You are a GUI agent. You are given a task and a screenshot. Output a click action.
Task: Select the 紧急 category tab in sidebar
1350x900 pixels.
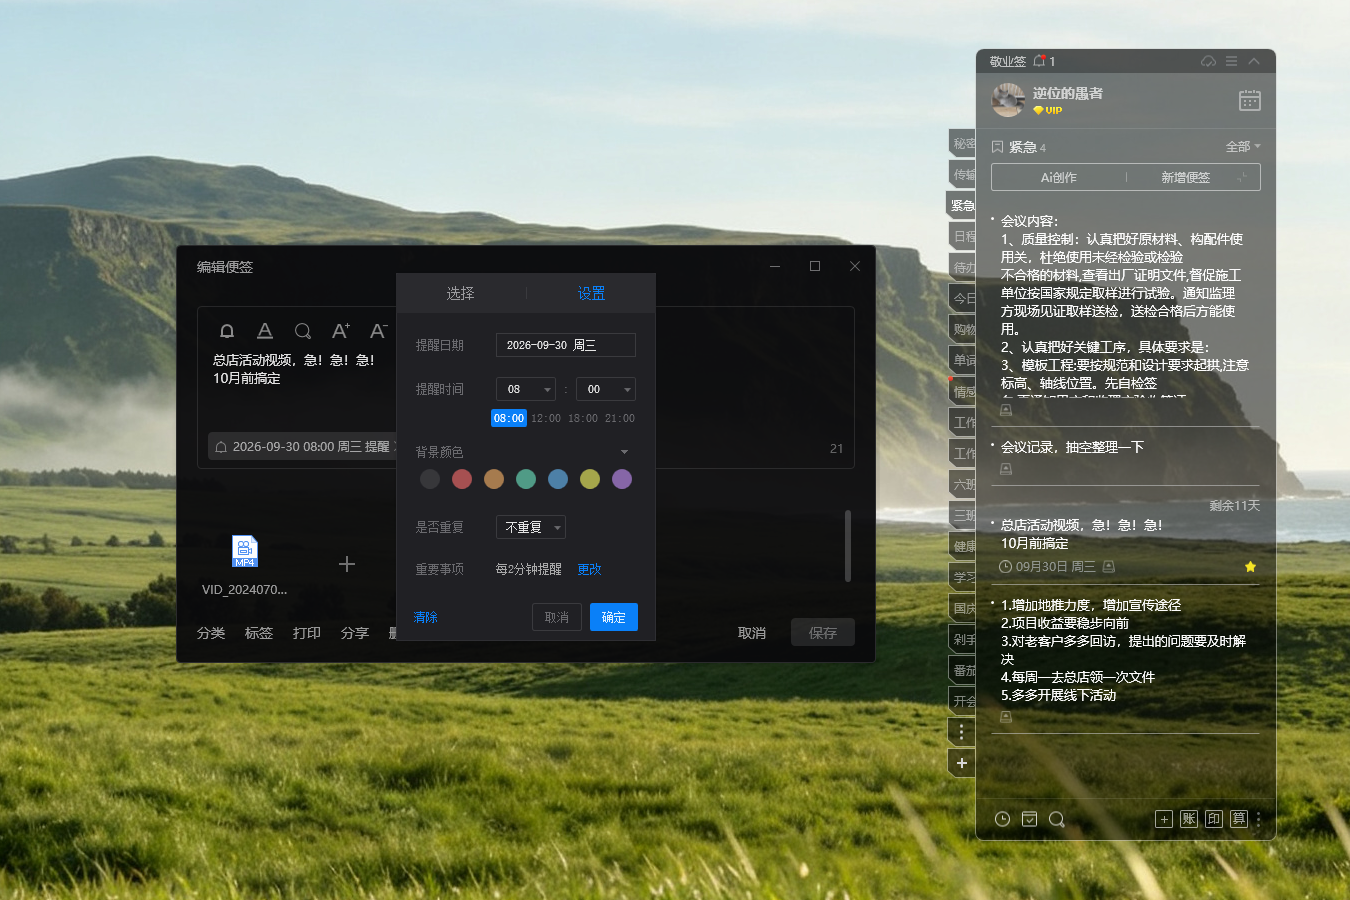click(962, 205)
